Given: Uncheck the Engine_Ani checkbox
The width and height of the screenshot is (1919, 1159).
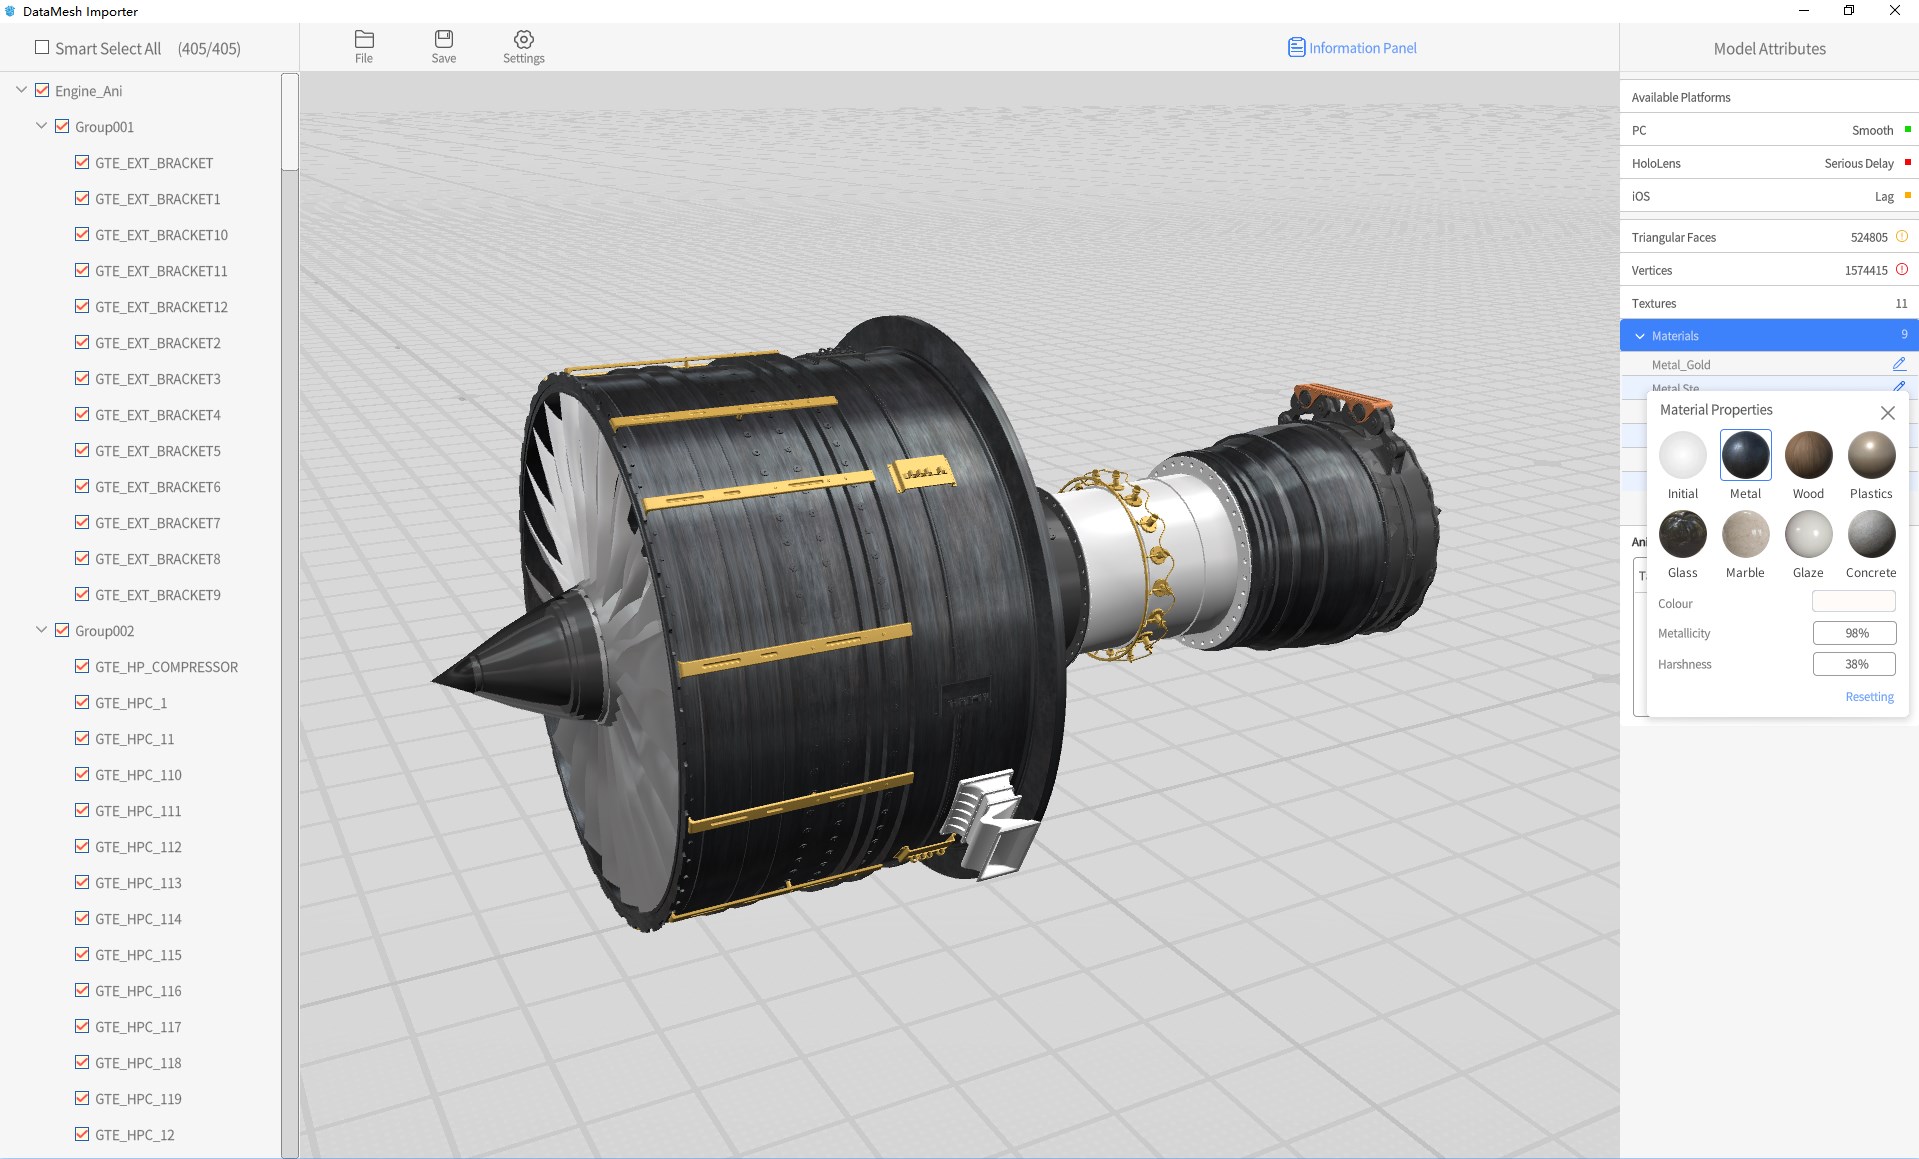Looking at the screenshot, I should pos(42,90).
